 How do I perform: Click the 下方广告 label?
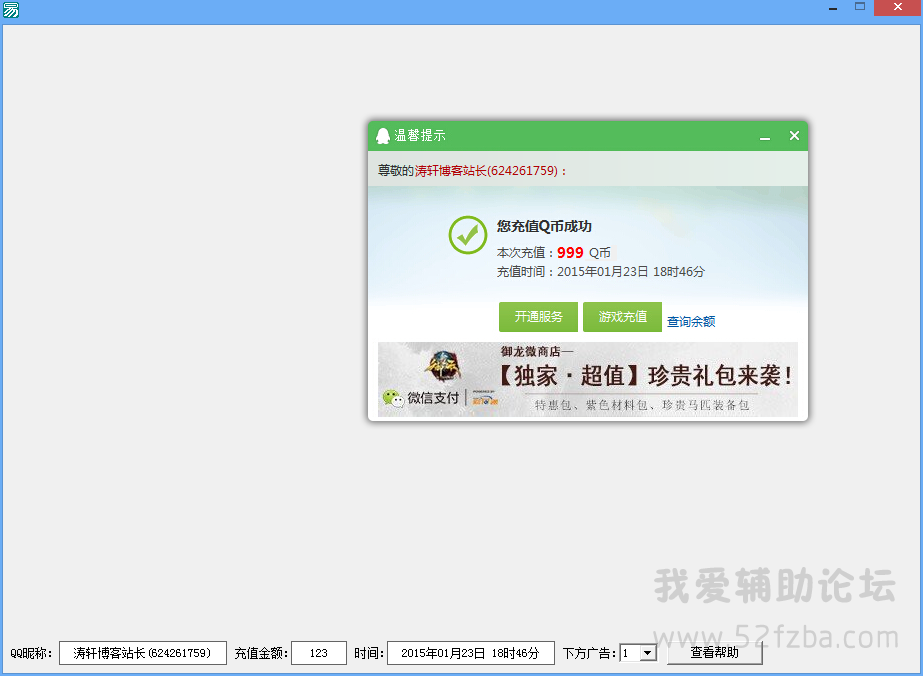tap(589, 653)
